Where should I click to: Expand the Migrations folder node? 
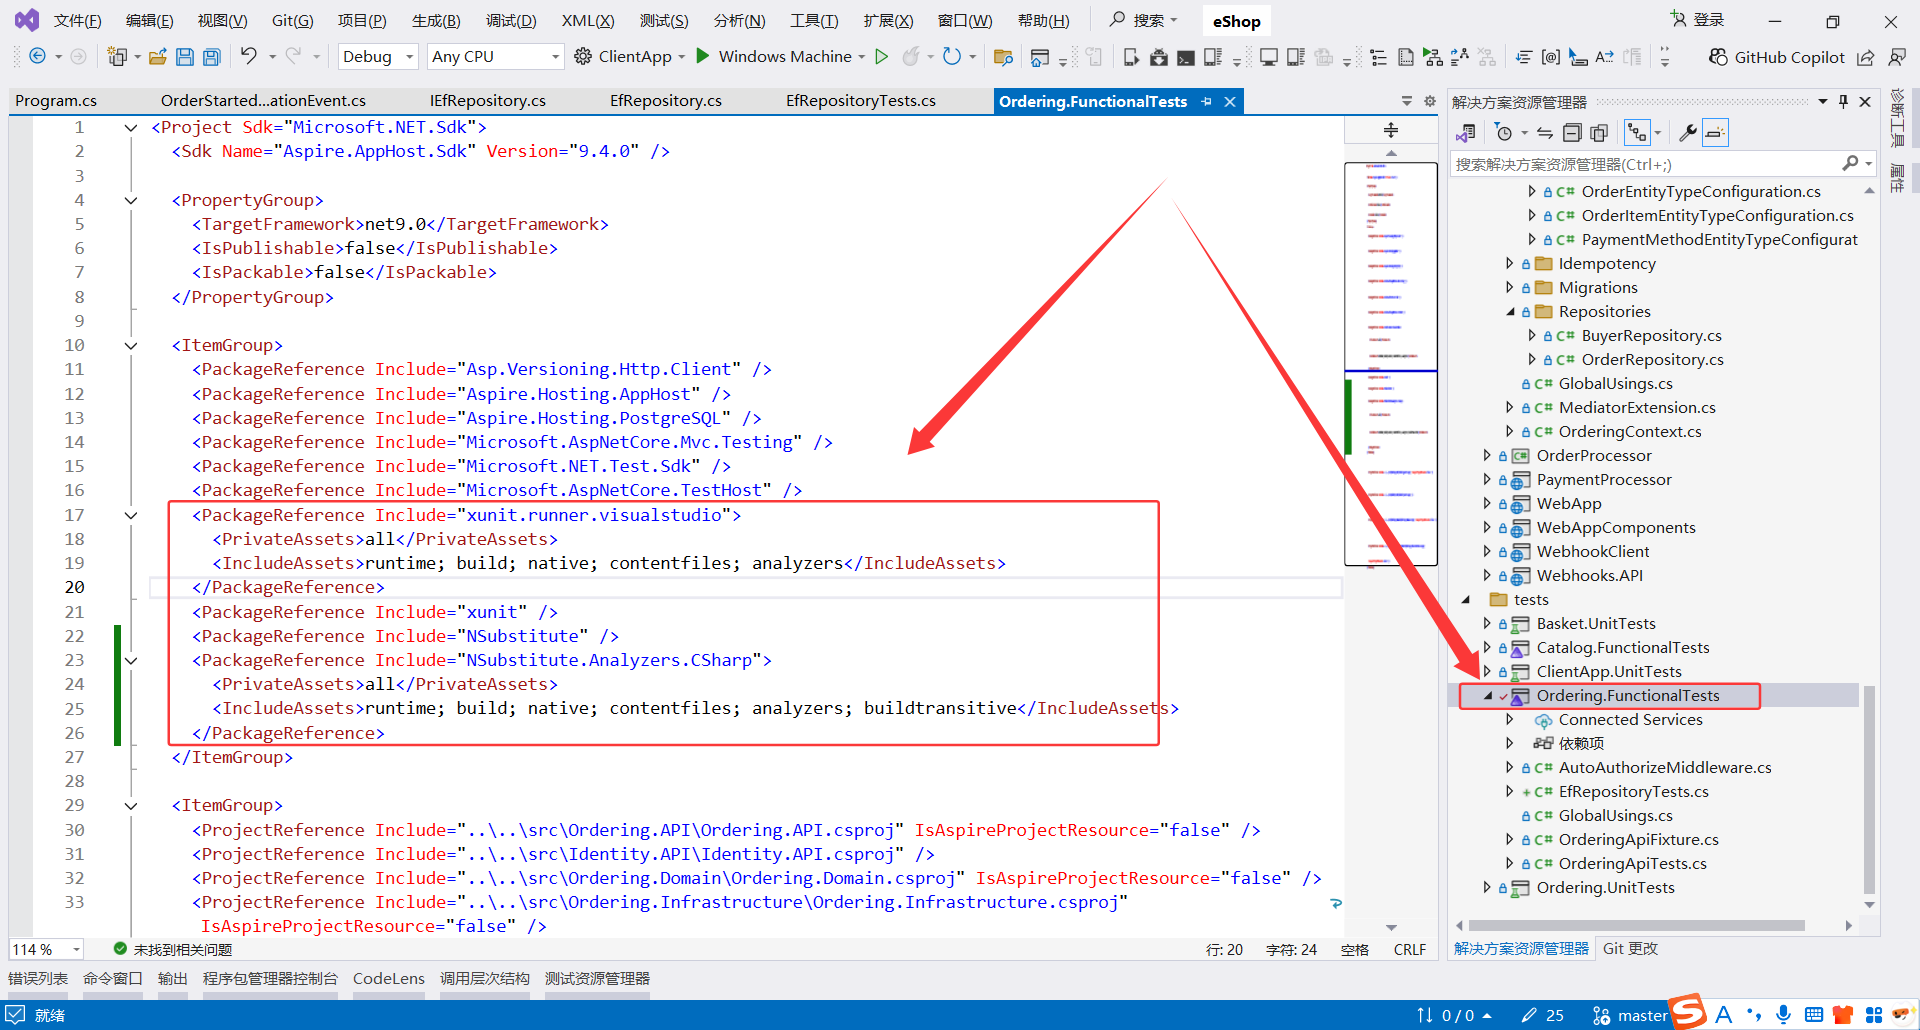click(x=1510, y=288)
